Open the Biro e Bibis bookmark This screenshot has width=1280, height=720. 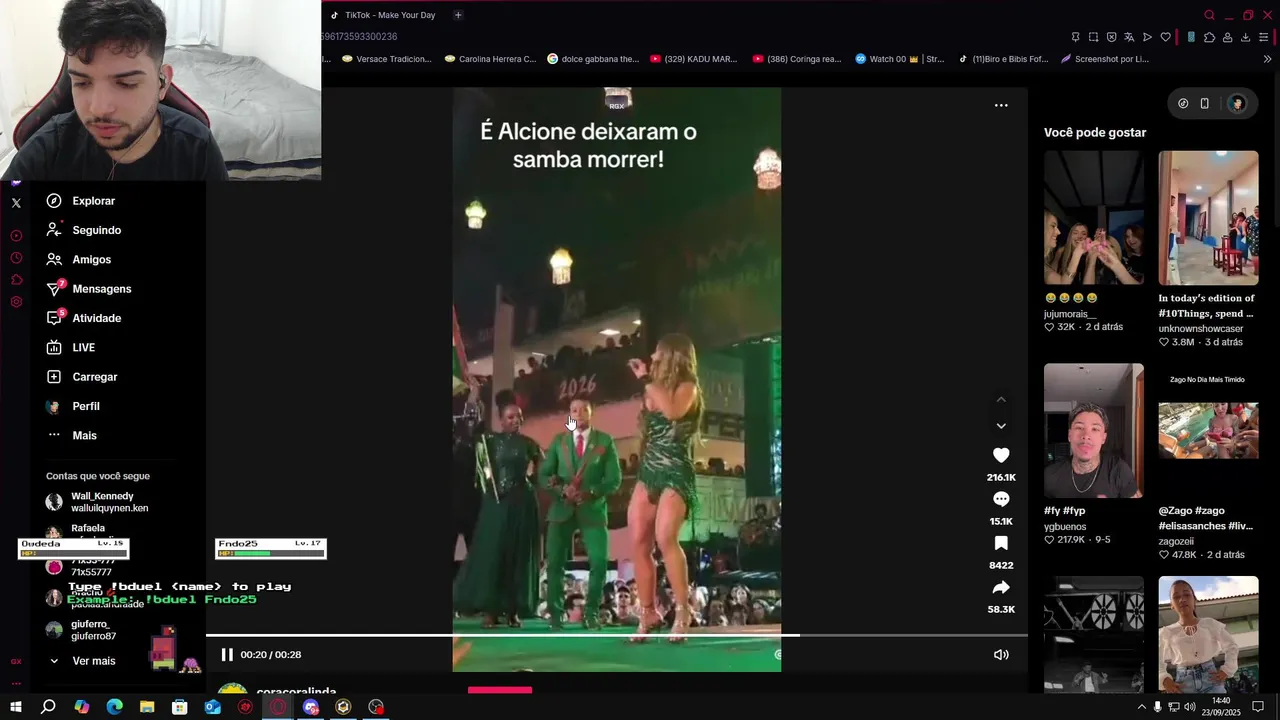click(x=1003, y=59)
